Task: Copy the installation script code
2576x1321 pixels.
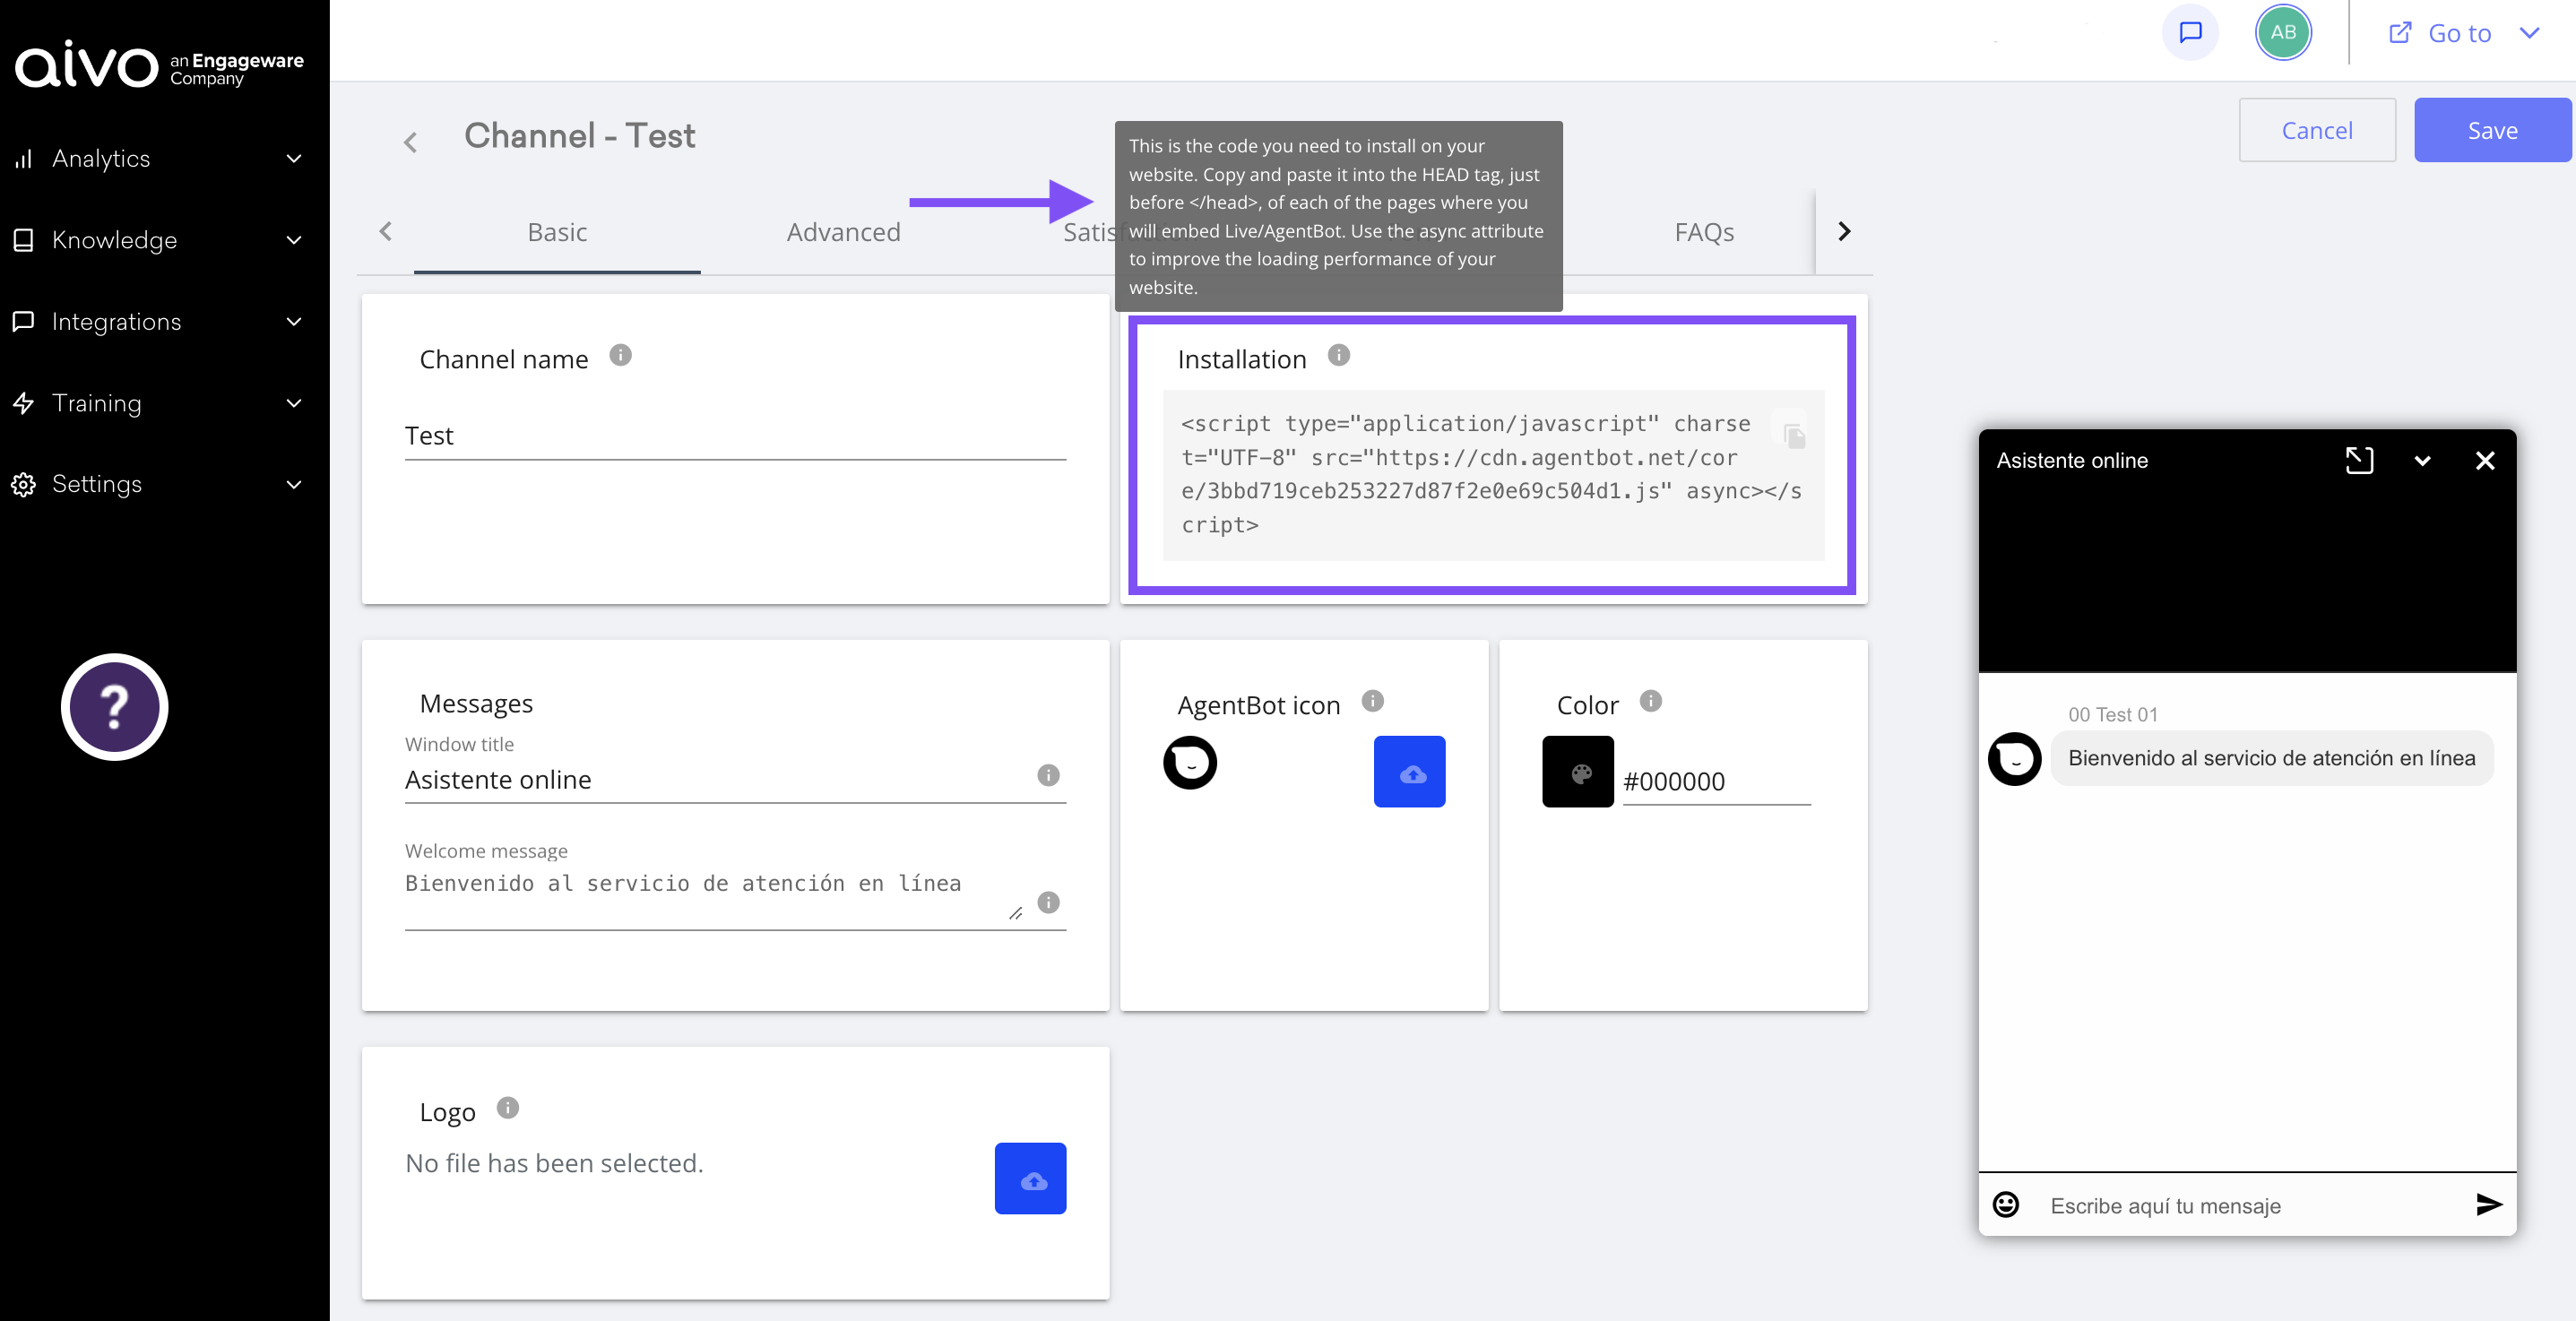Action: 1794,436
